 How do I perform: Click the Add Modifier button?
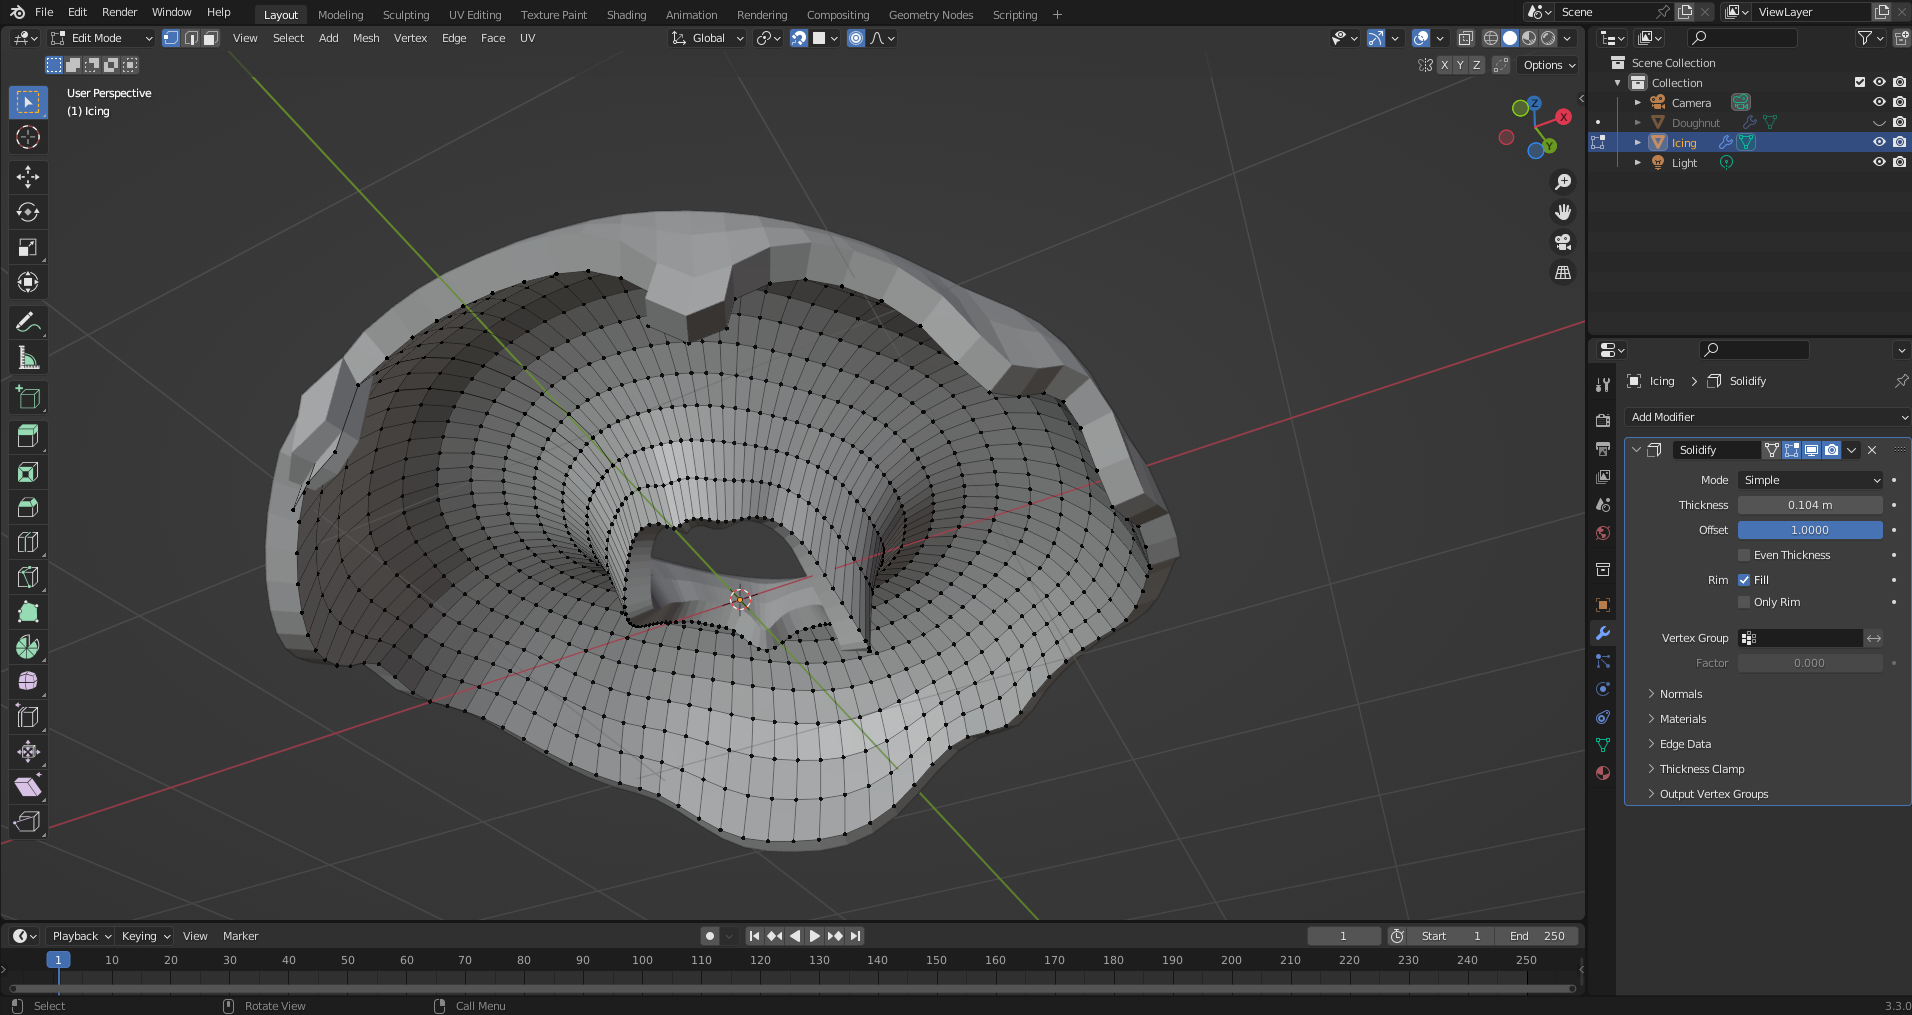[1766, 417]
